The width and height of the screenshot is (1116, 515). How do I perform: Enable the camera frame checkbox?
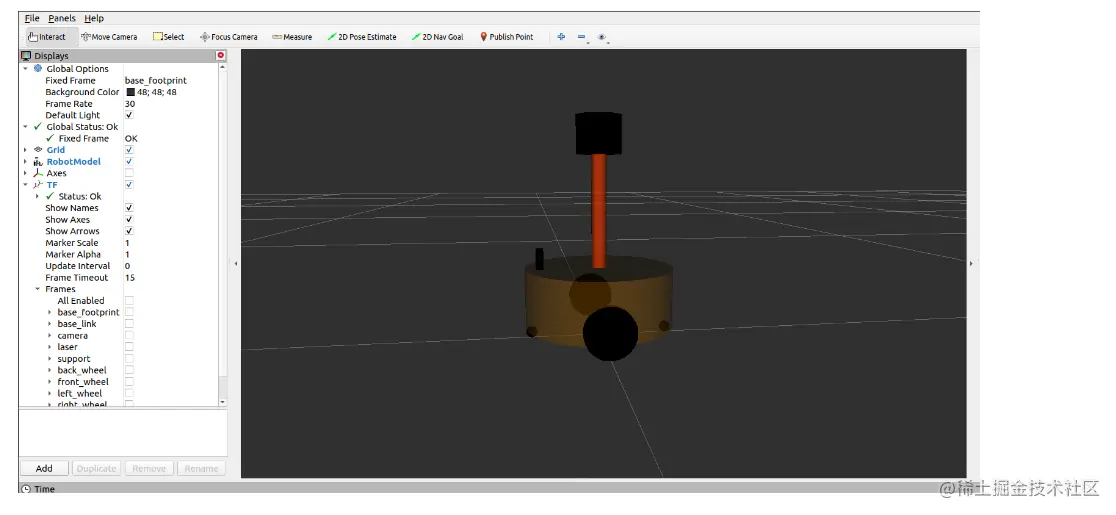[x=129, y=335]
